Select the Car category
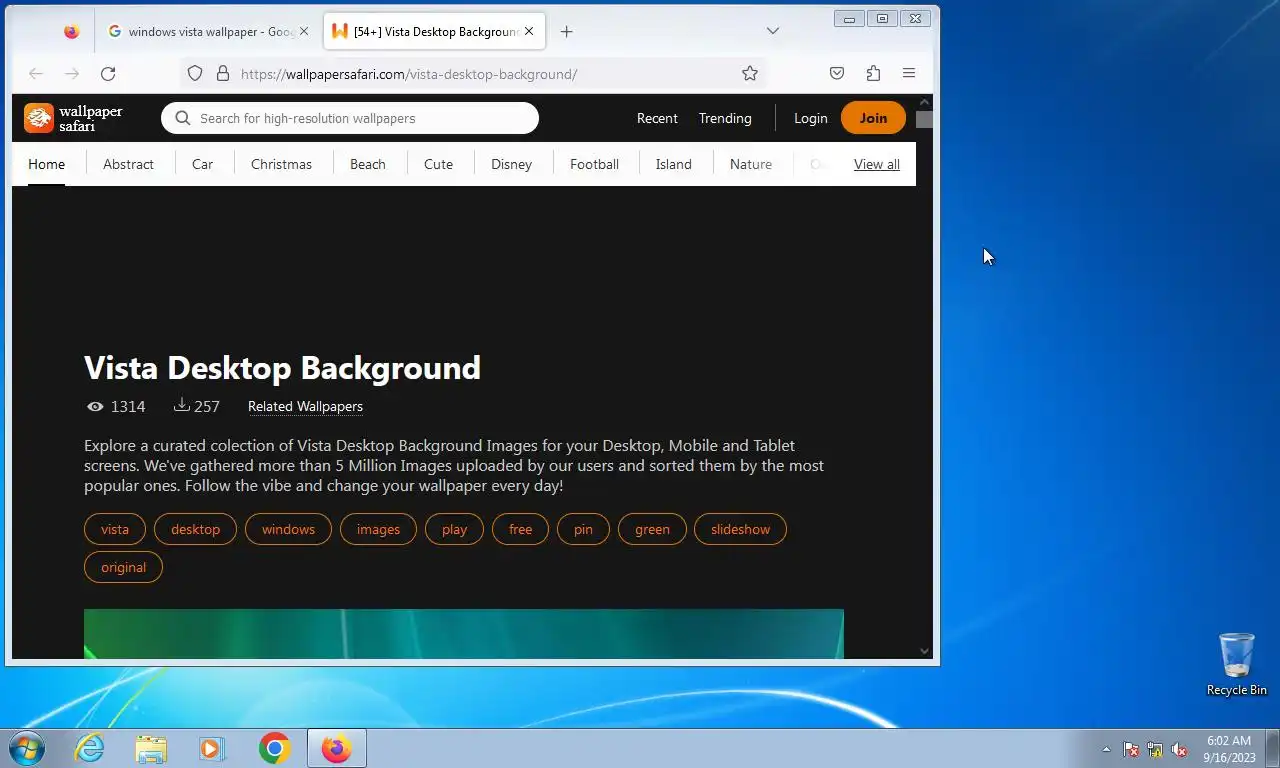 point(203,164)
